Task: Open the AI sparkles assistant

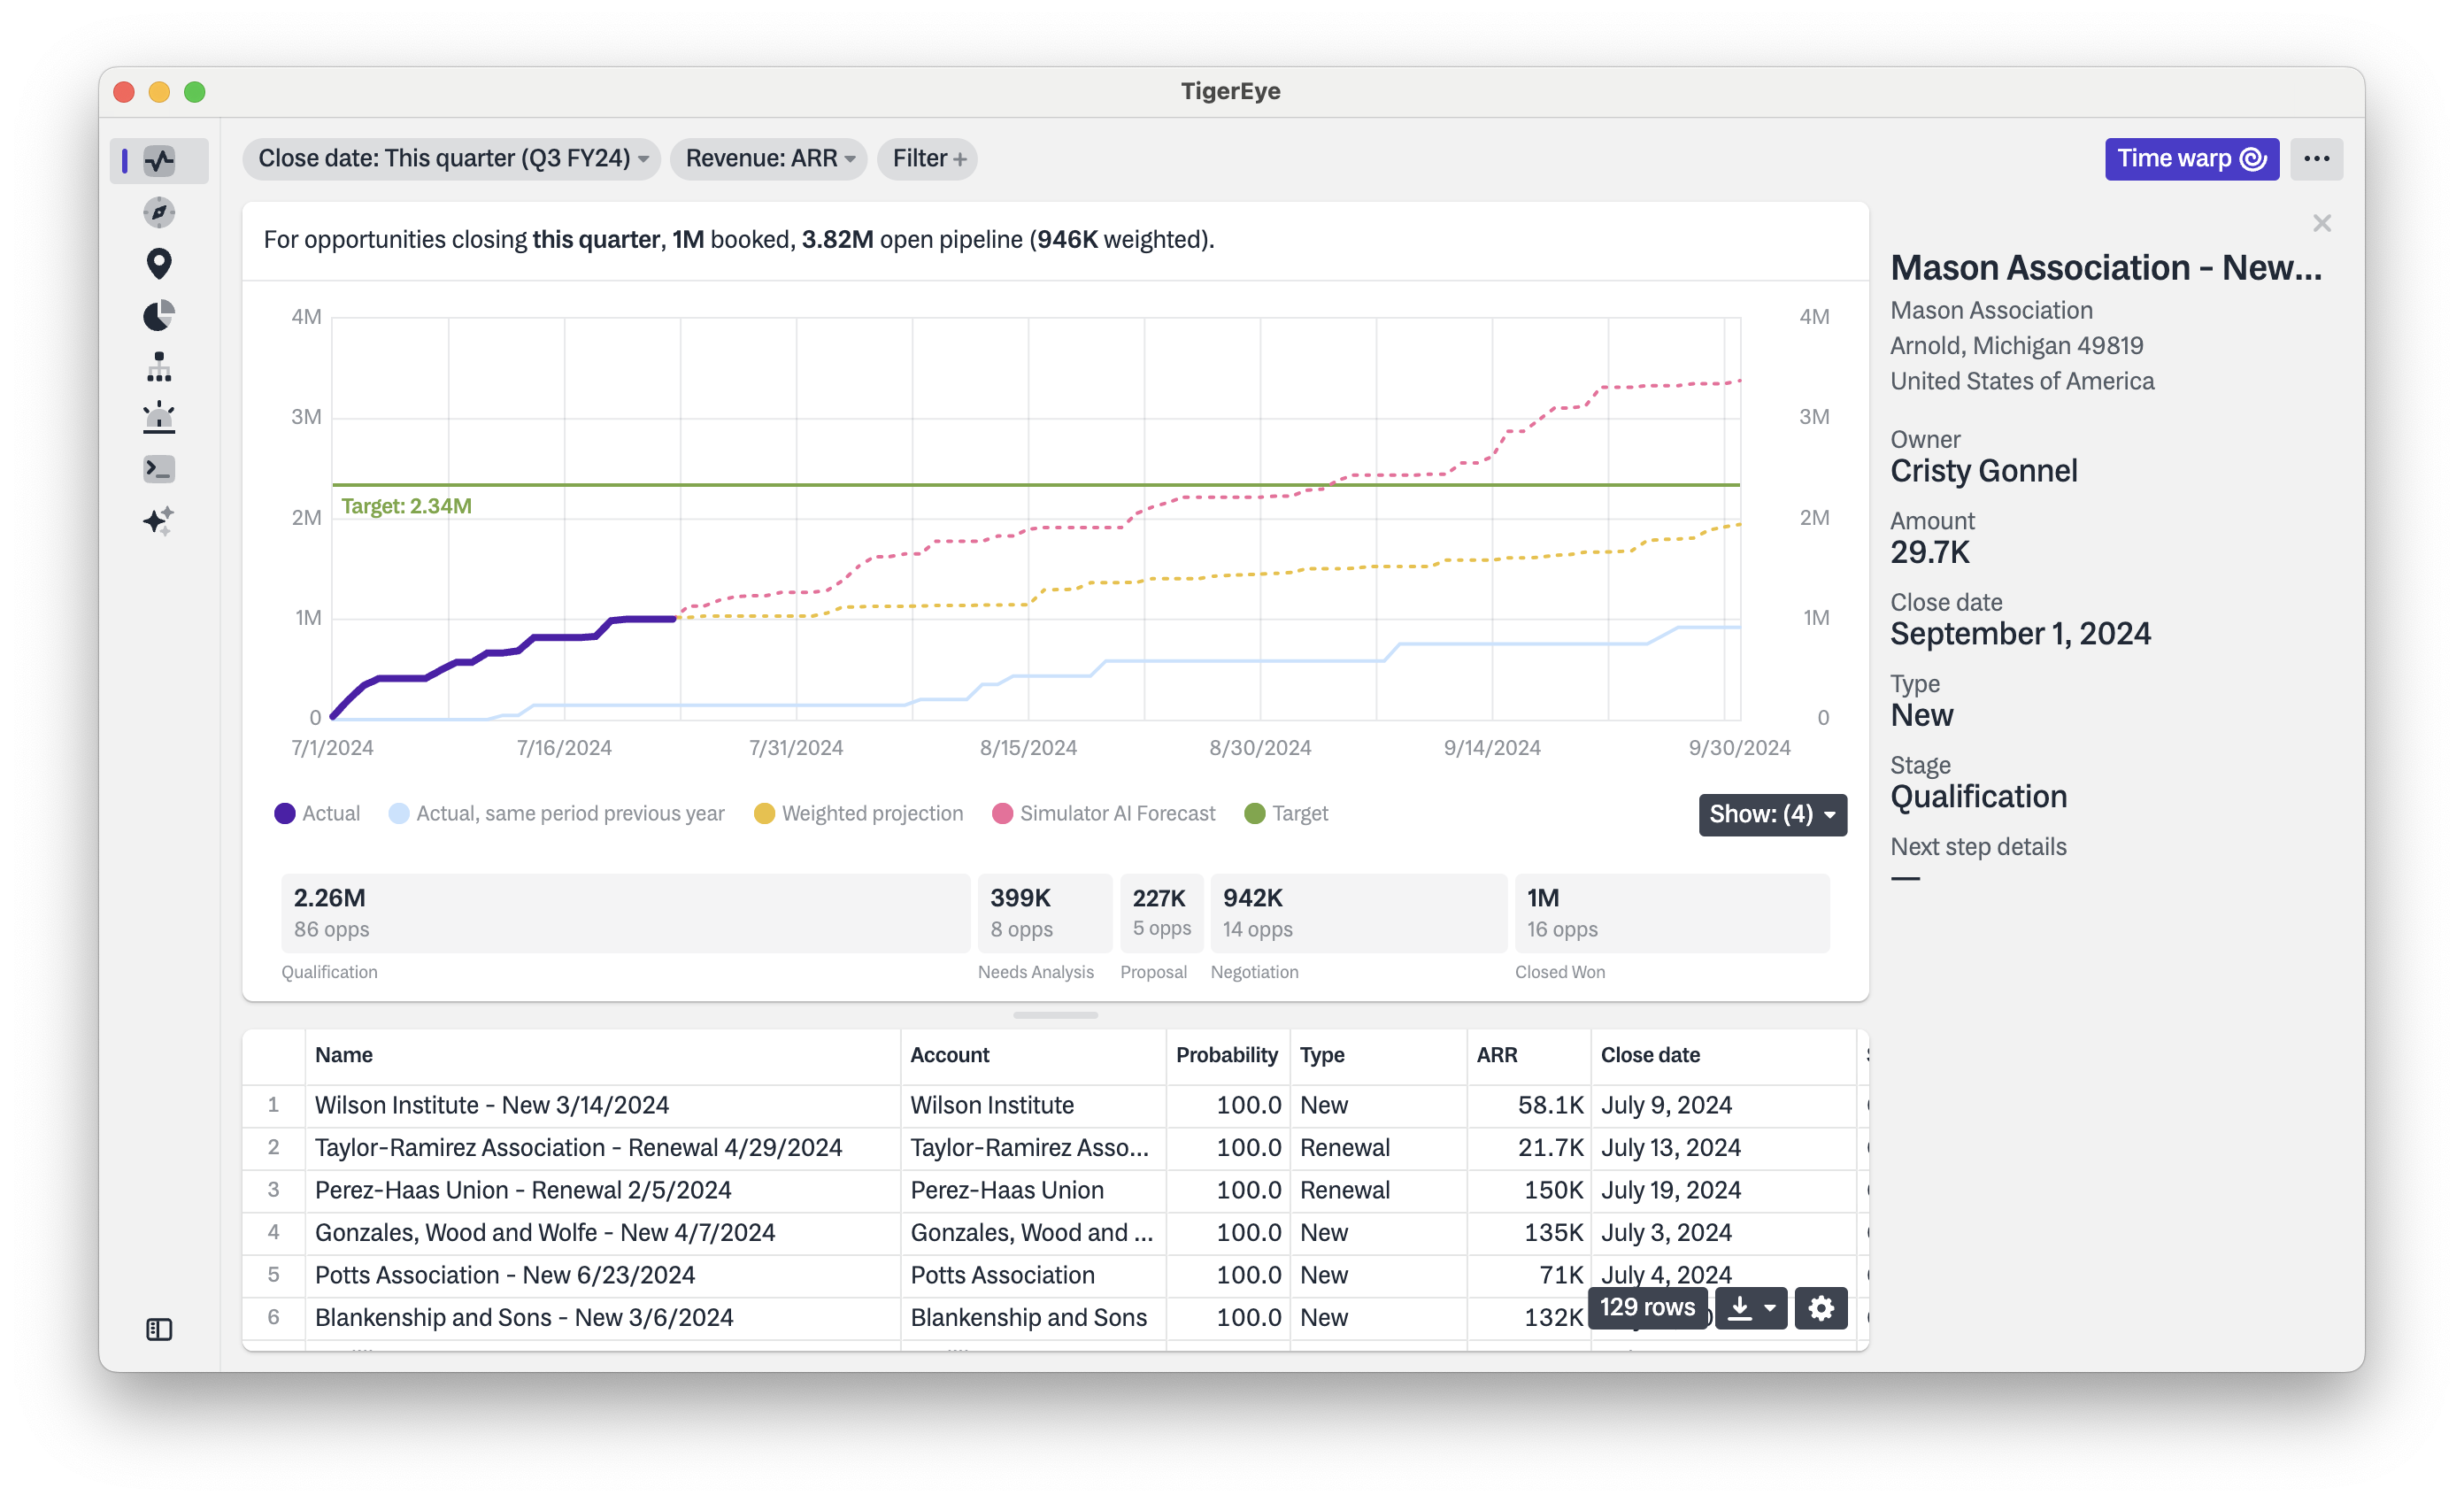Action: pos(159,520)
